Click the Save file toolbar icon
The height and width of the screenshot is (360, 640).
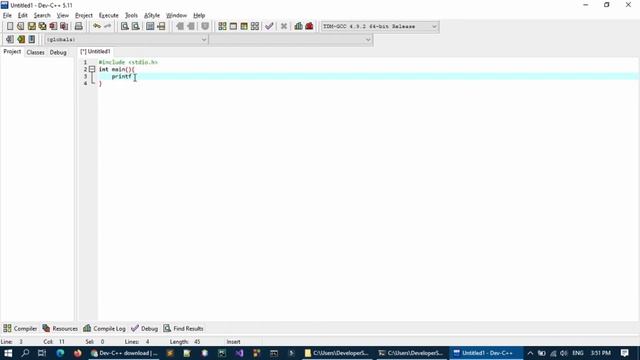tap(31, 26)
